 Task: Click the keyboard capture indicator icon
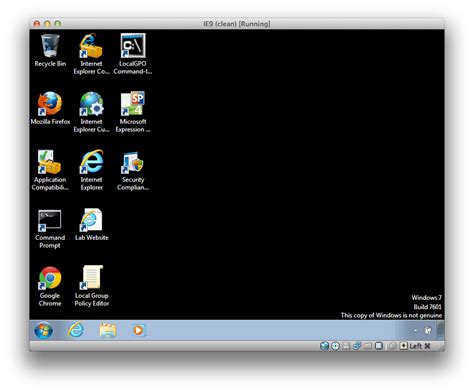[x=404, y=346]
